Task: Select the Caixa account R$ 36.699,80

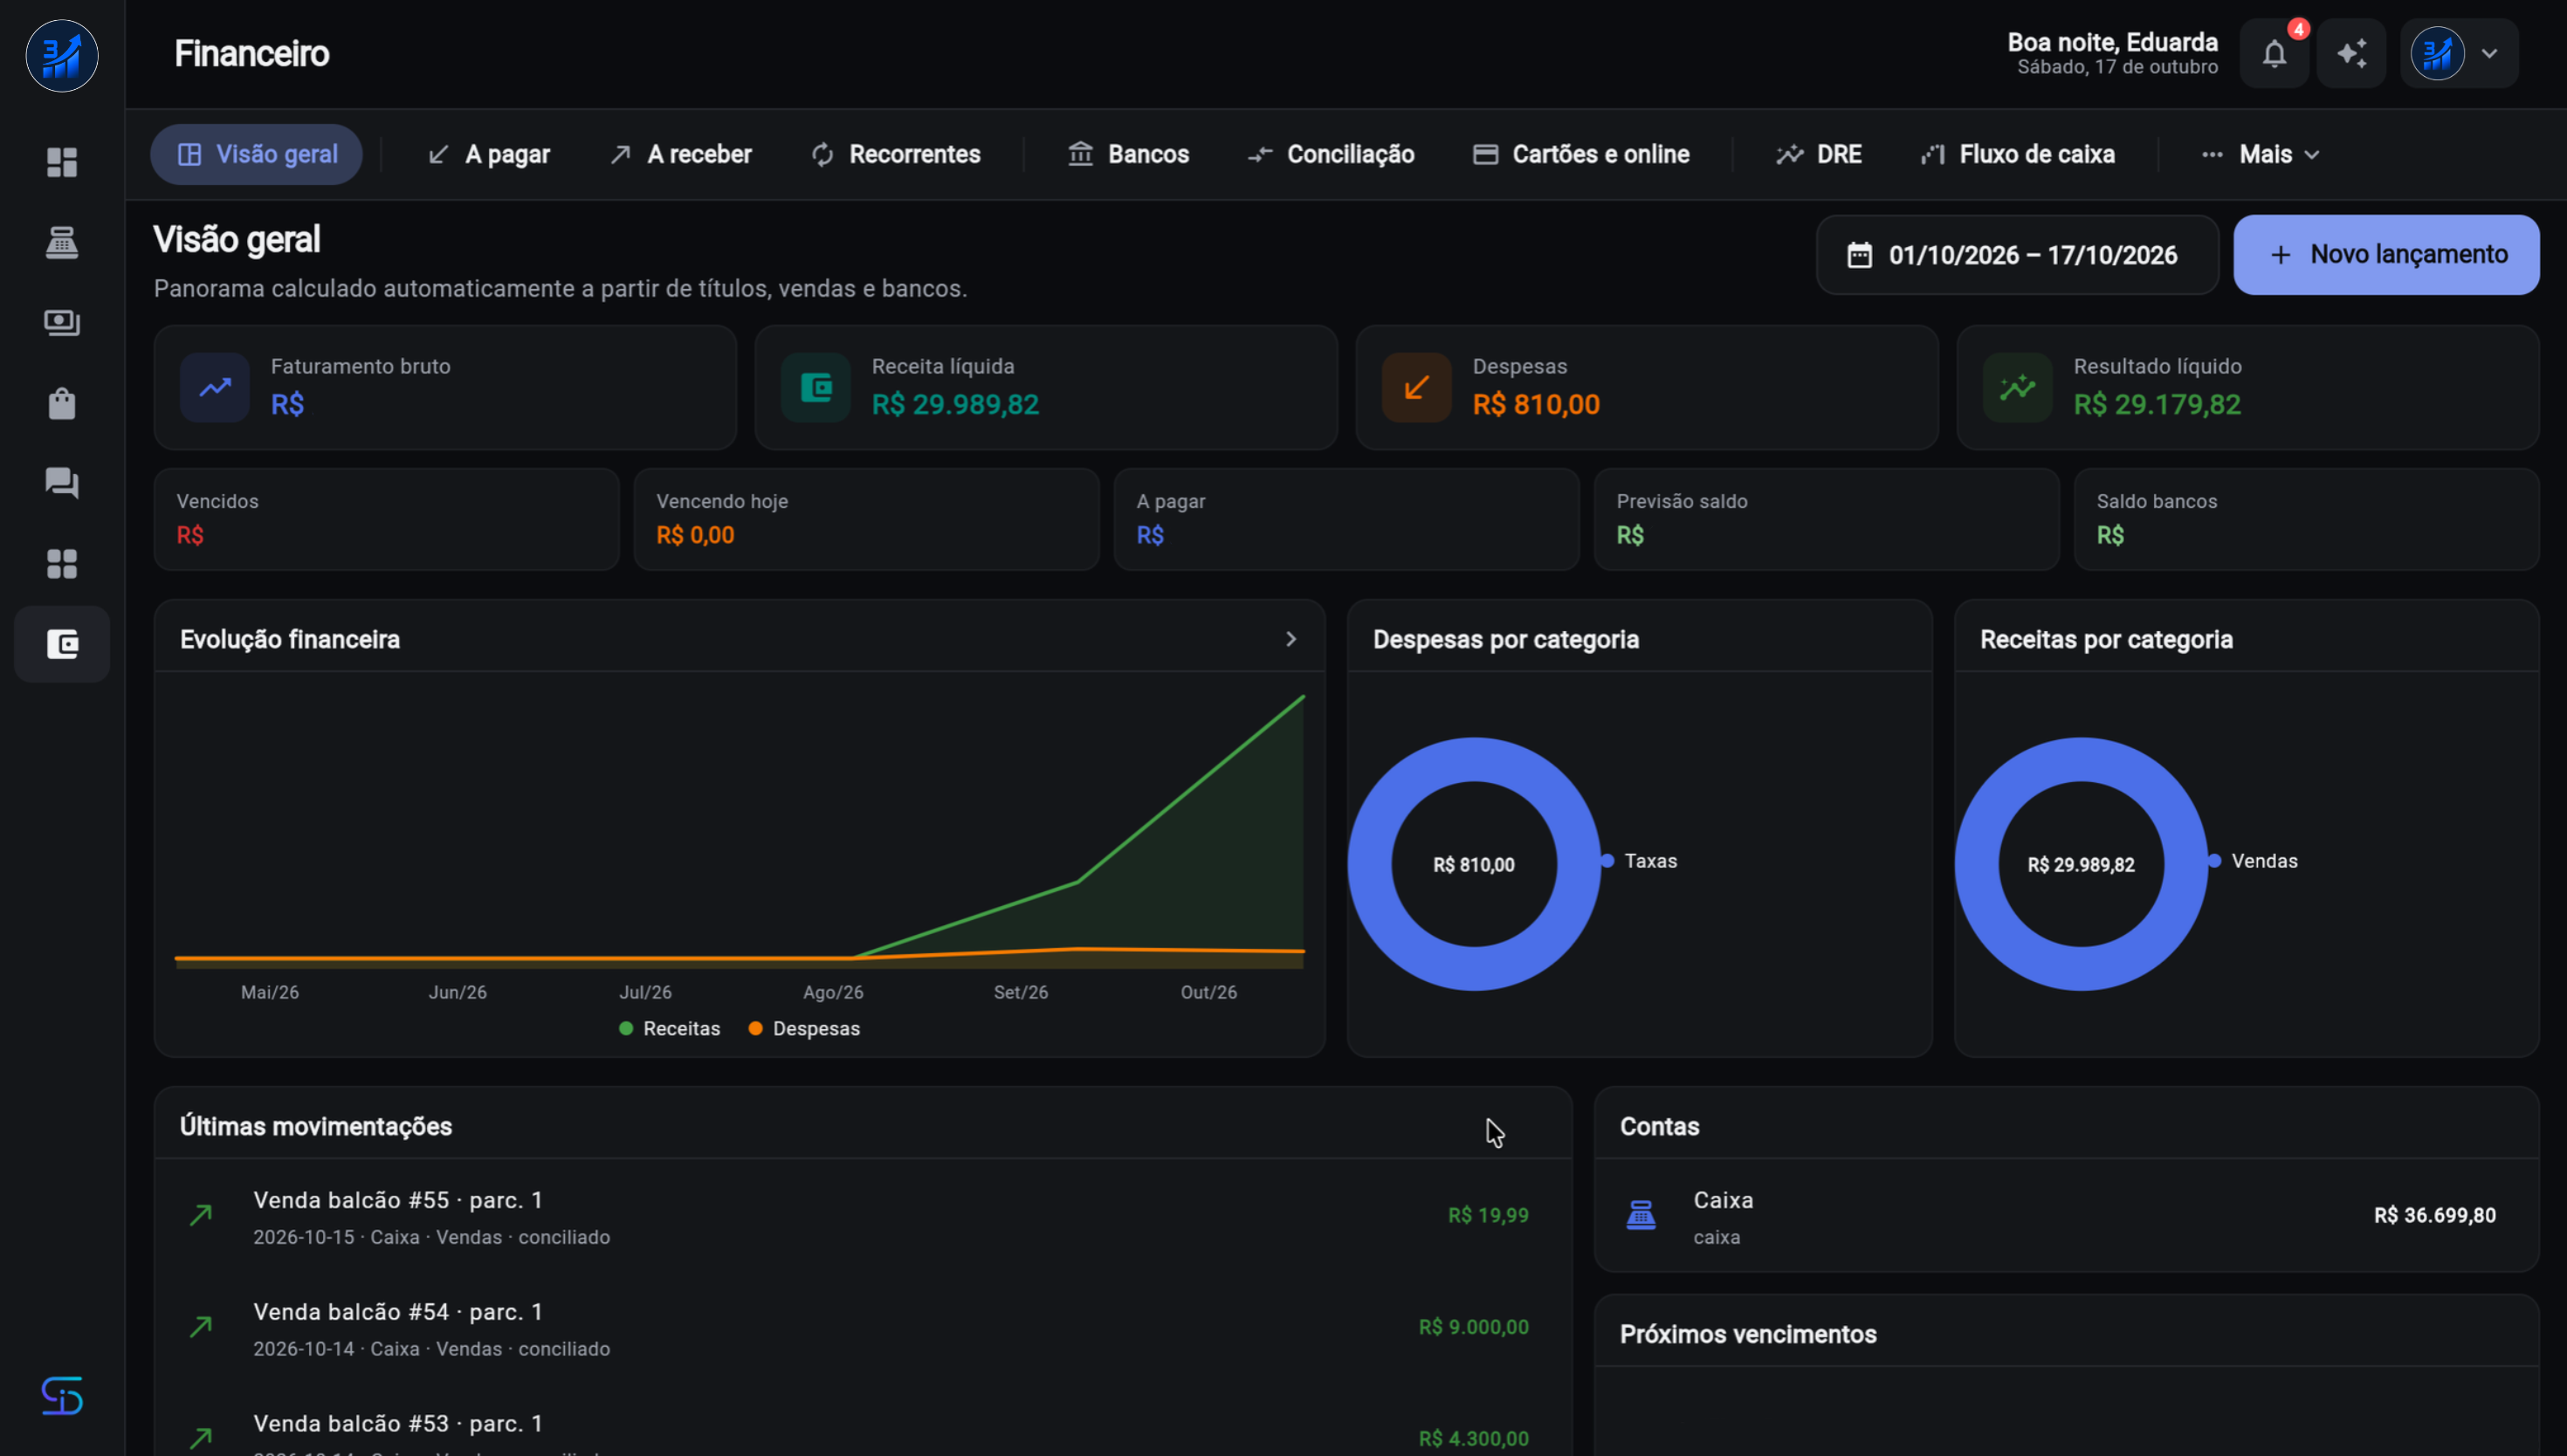Action: pos(2067,1216)
